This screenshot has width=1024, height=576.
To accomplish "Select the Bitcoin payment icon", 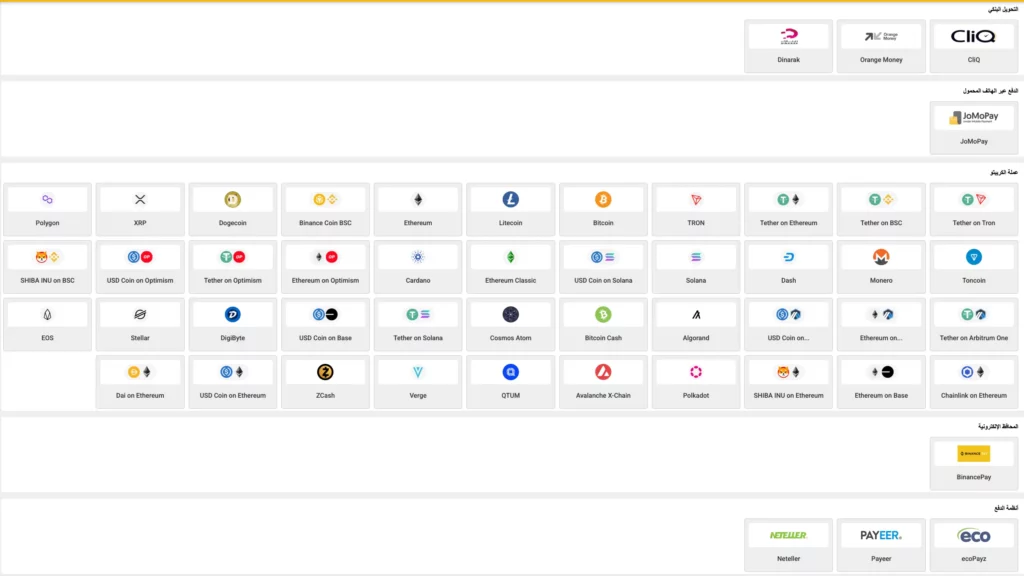I will [x=603, y=200].
